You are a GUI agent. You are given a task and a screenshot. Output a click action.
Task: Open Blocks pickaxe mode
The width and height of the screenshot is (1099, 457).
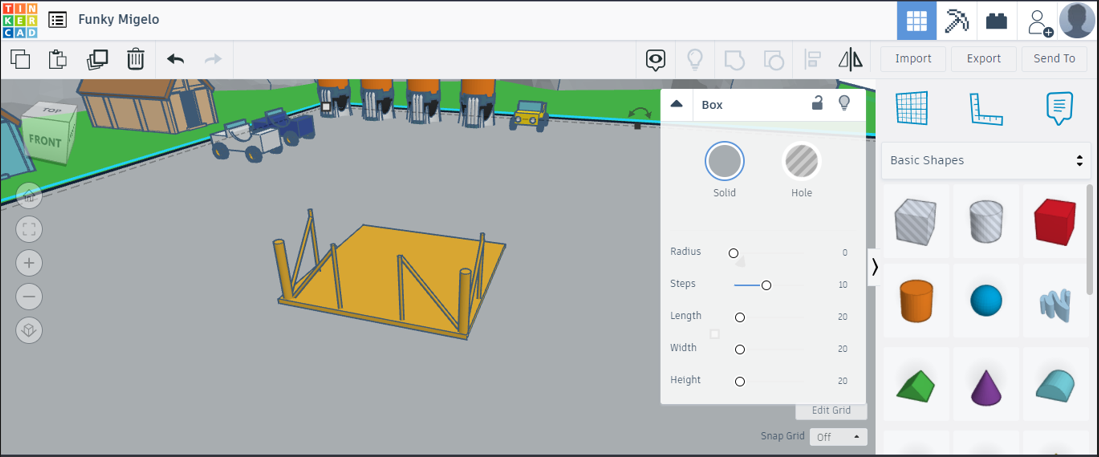(x=956, y=20)
